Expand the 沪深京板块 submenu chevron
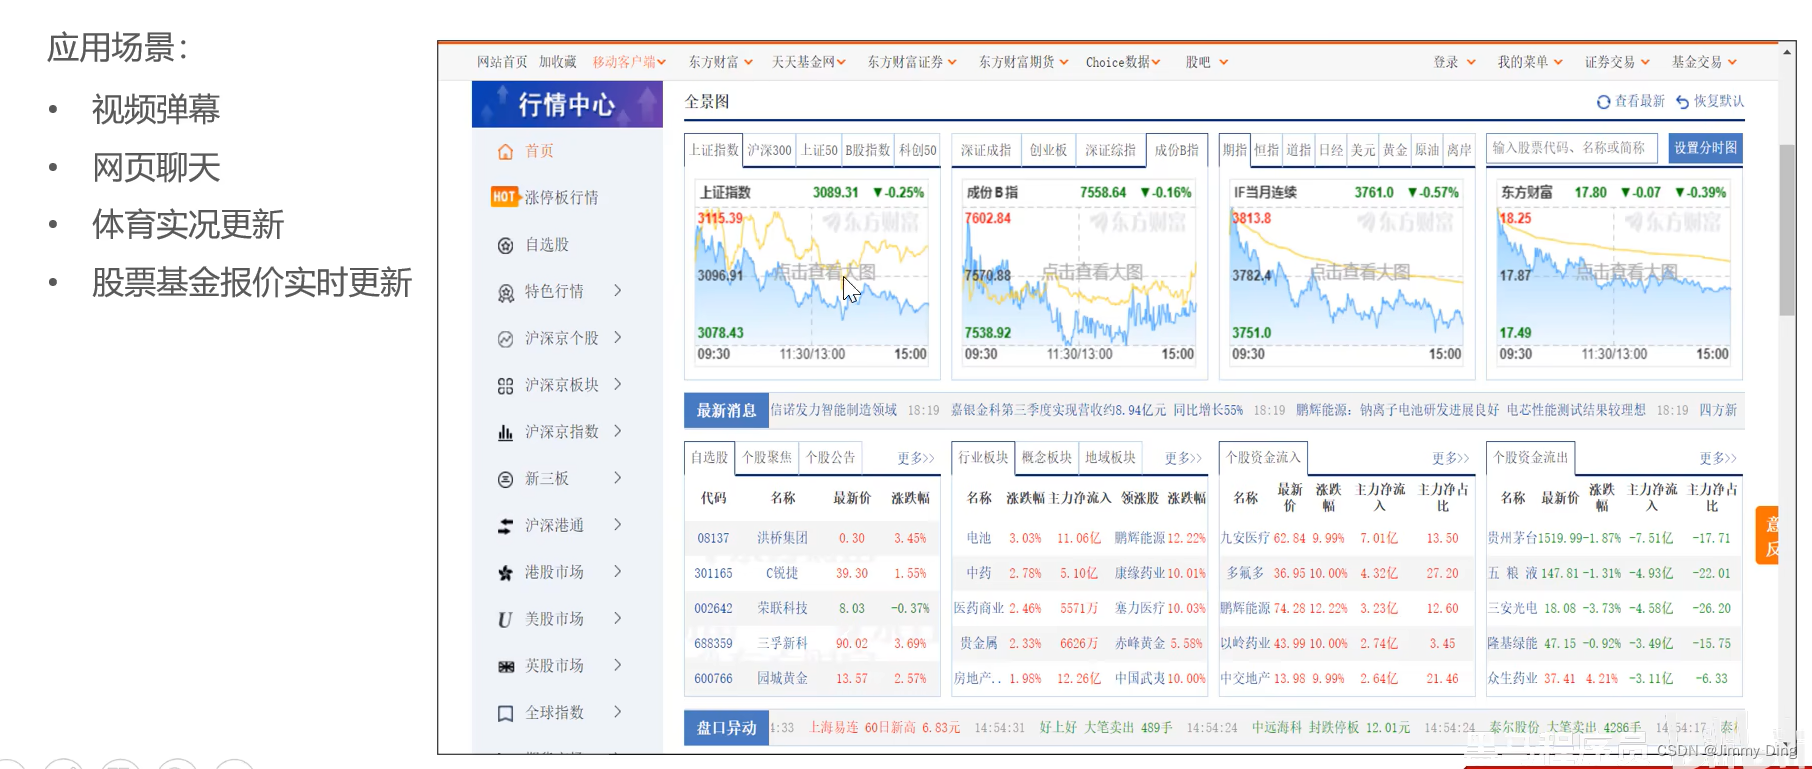Viewport: 1812px width, 769px height. (x=618, y=384)
